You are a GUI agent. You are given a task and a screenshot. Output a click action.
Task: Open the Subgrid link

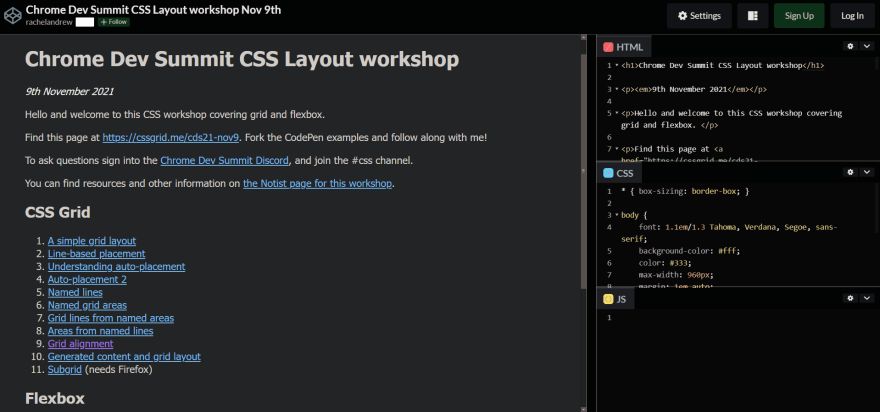(65, 370)
